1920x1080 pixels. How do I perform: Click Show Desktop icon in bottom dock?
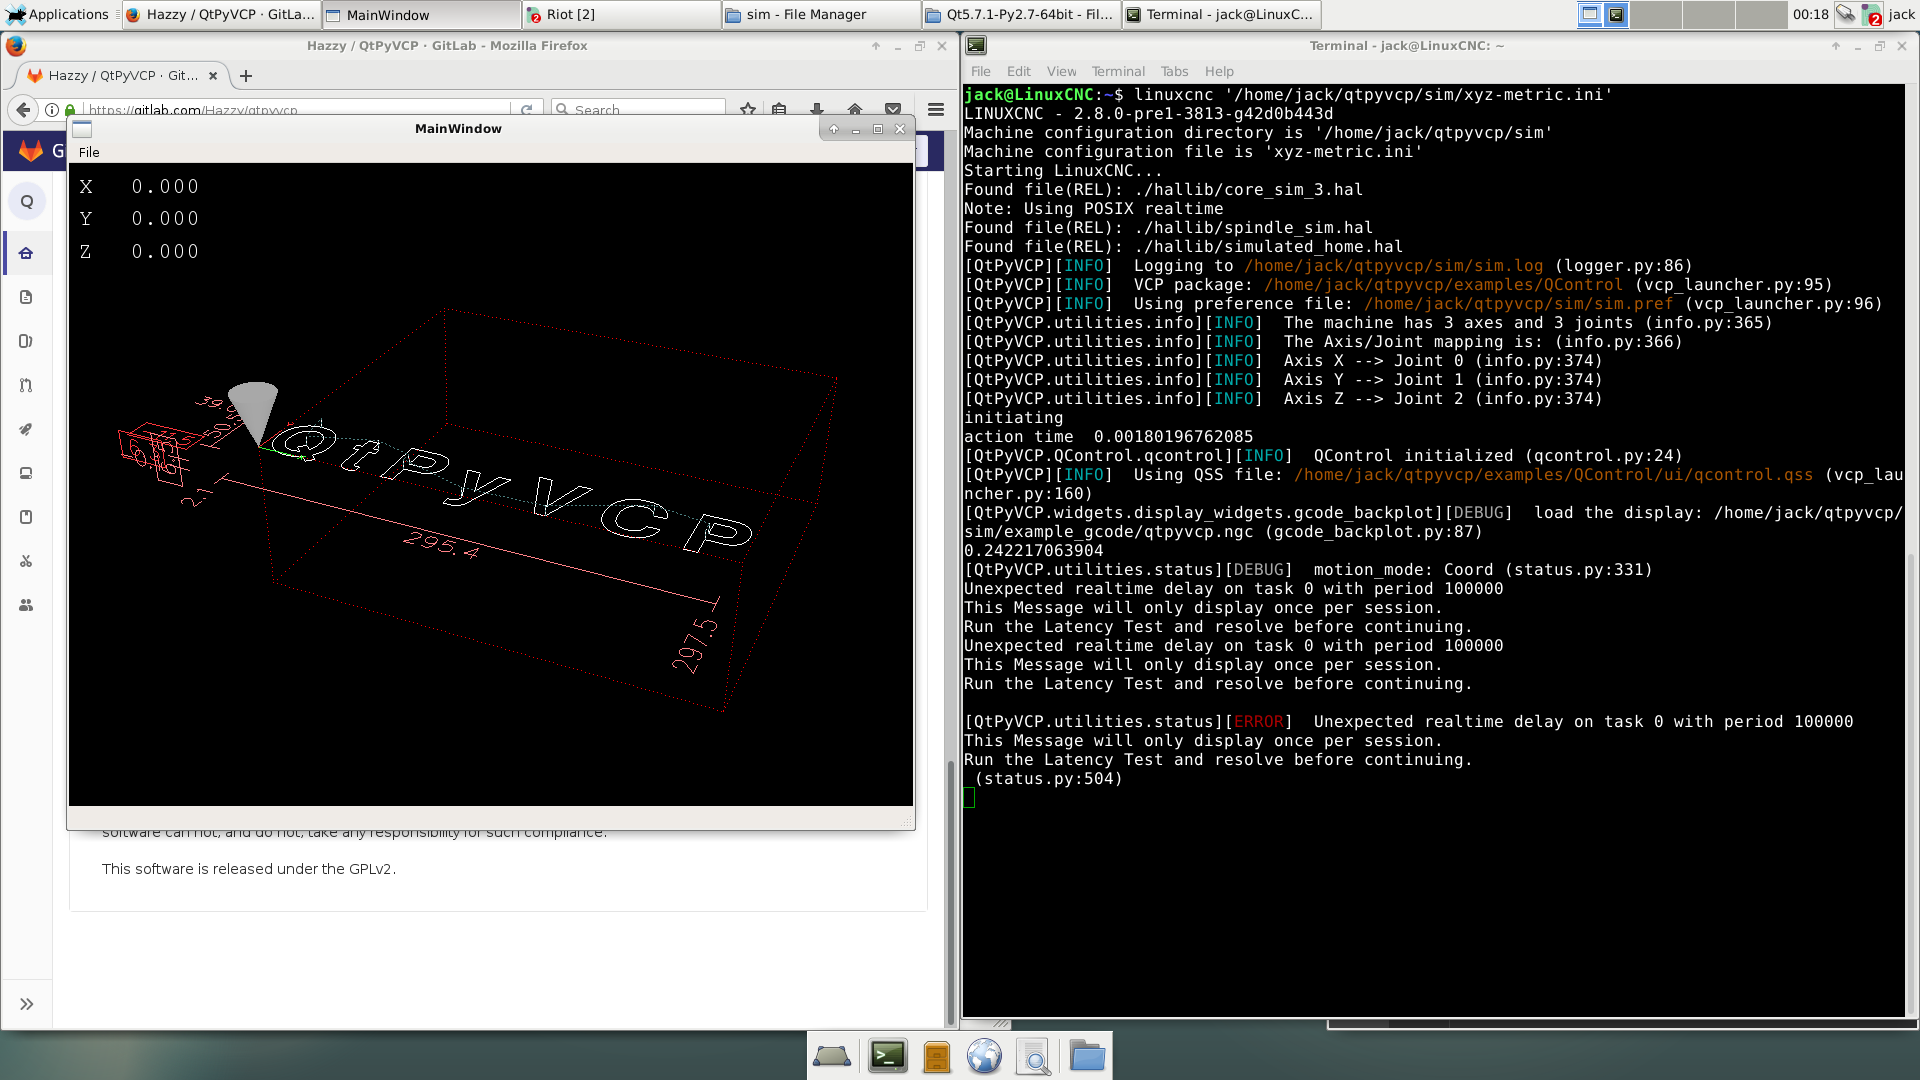point(832,1056)
